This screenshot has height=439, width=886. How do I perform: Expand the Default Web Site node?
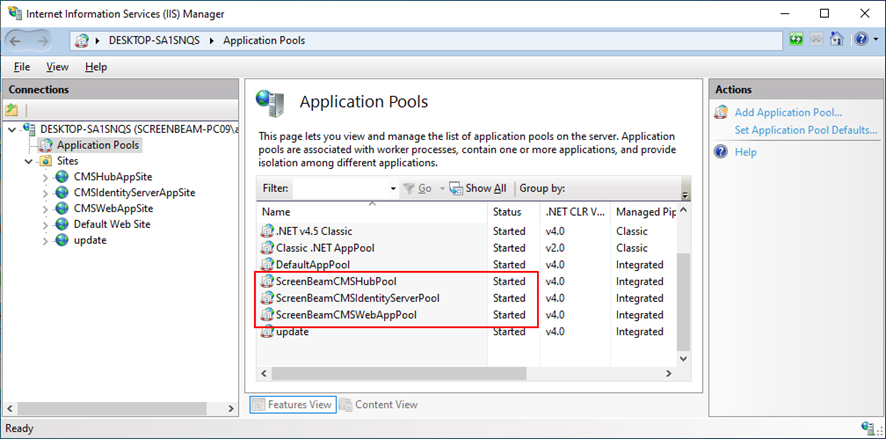(x=45, y=225)
